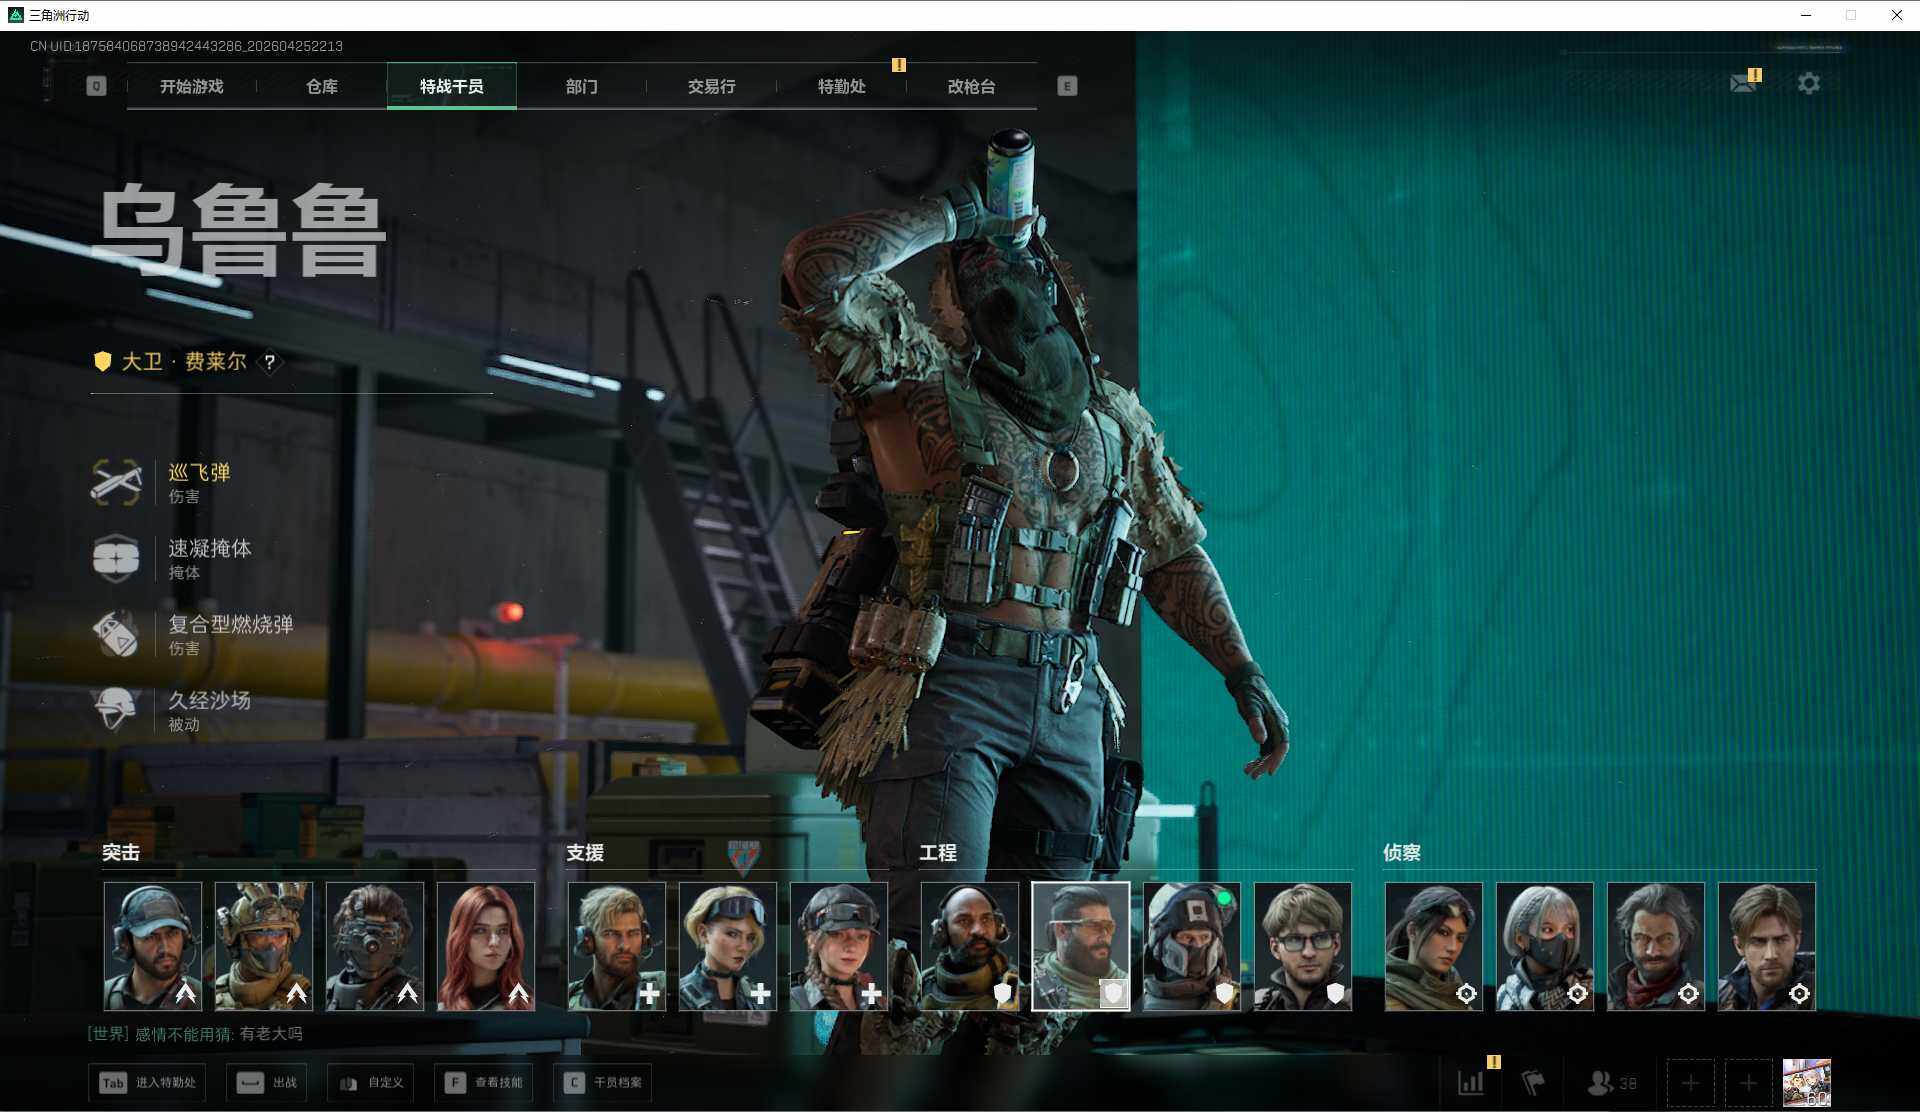Open the mail inbox icon
Image resolution: width=1920 pixels, height=1112 pixels.
1743,83
